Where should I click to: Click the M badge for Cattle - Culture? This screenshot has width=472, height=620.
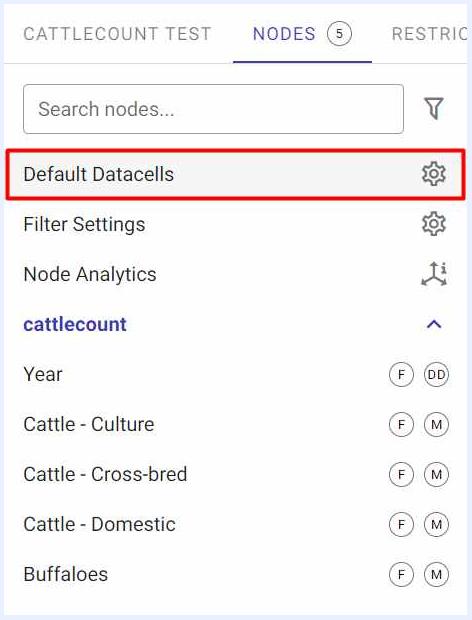tap(436, 424)
